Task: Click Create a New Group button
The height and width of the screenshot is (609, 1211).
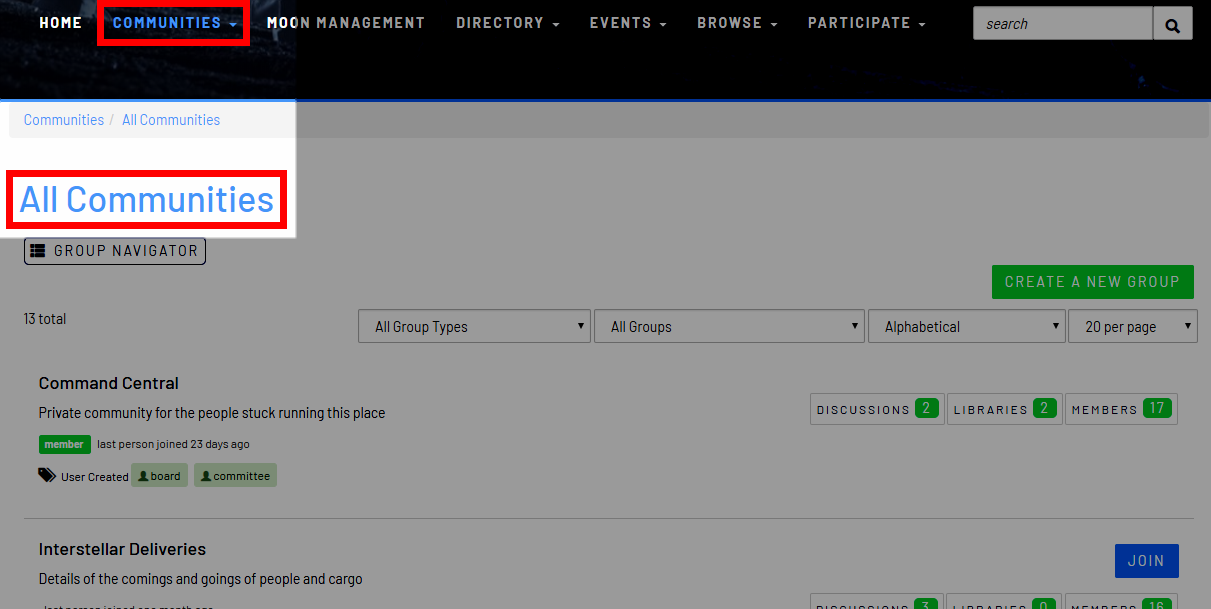Action: (x=1093, y=282)
